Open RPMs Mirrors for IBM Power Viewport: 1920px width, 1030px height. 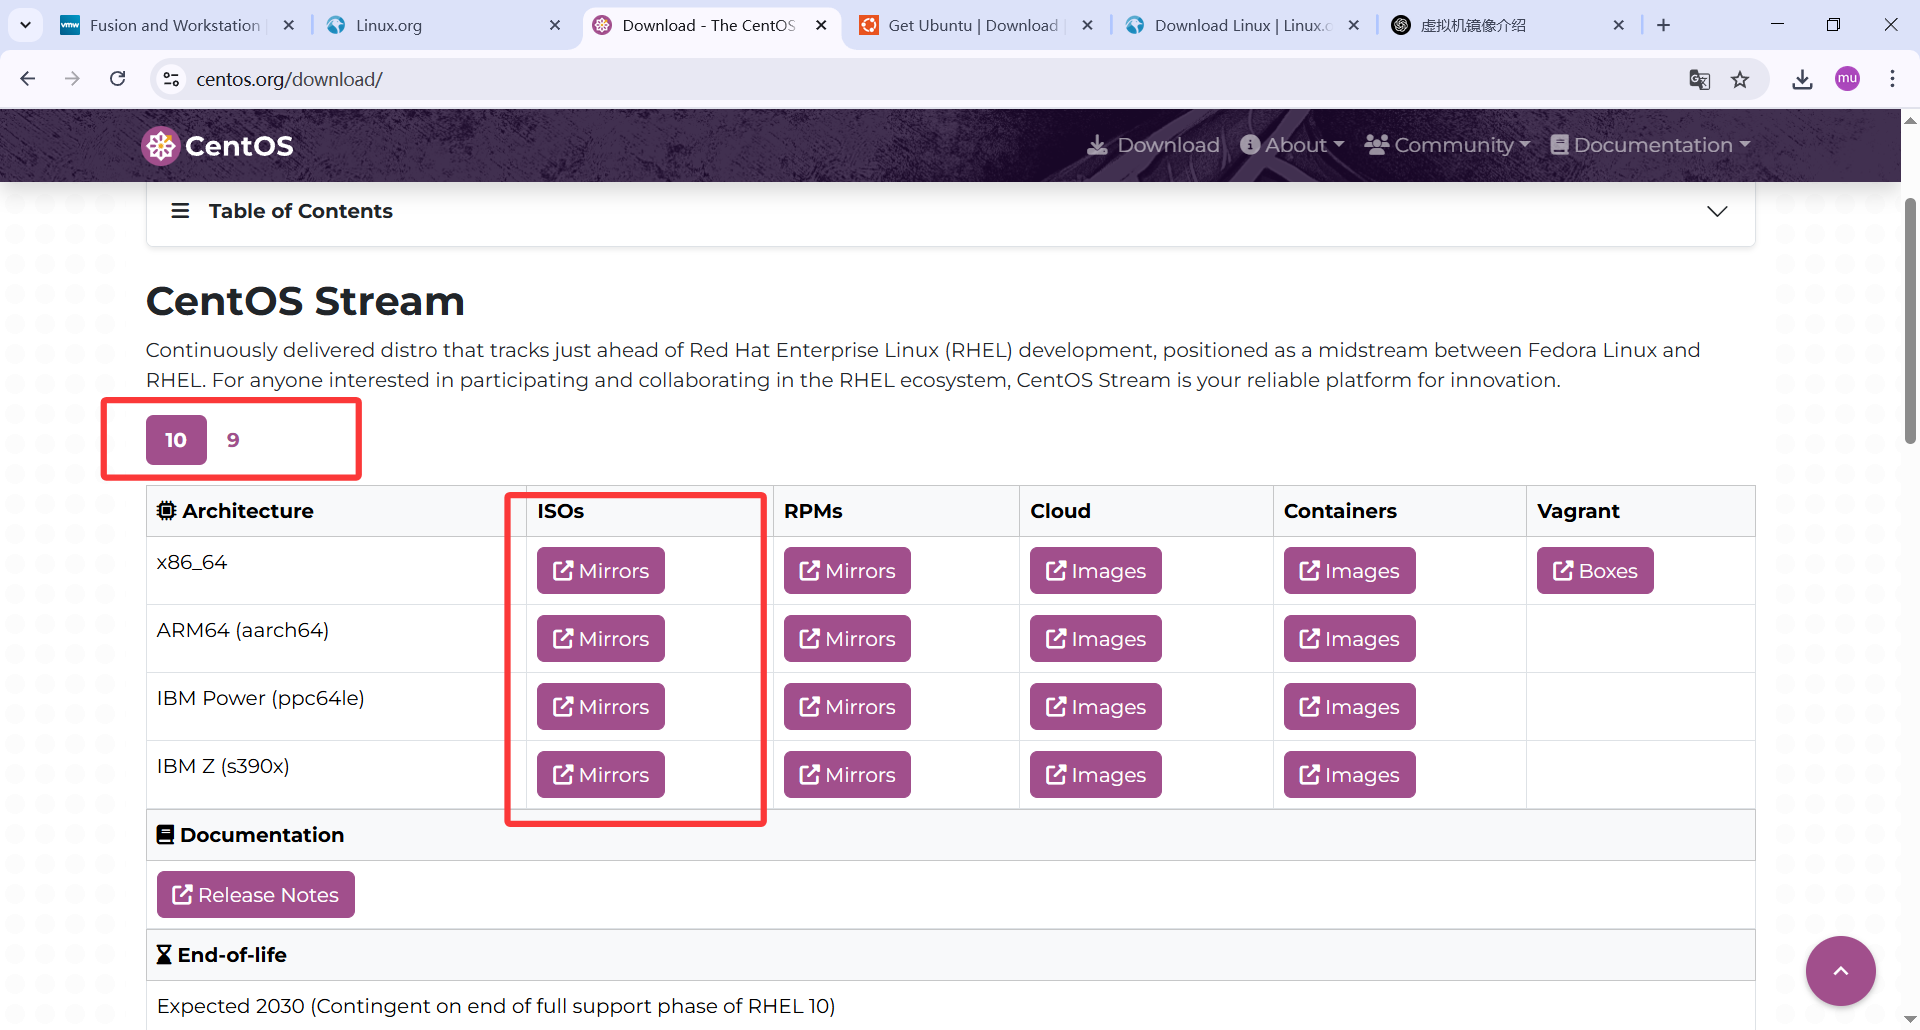pos(847,707)
